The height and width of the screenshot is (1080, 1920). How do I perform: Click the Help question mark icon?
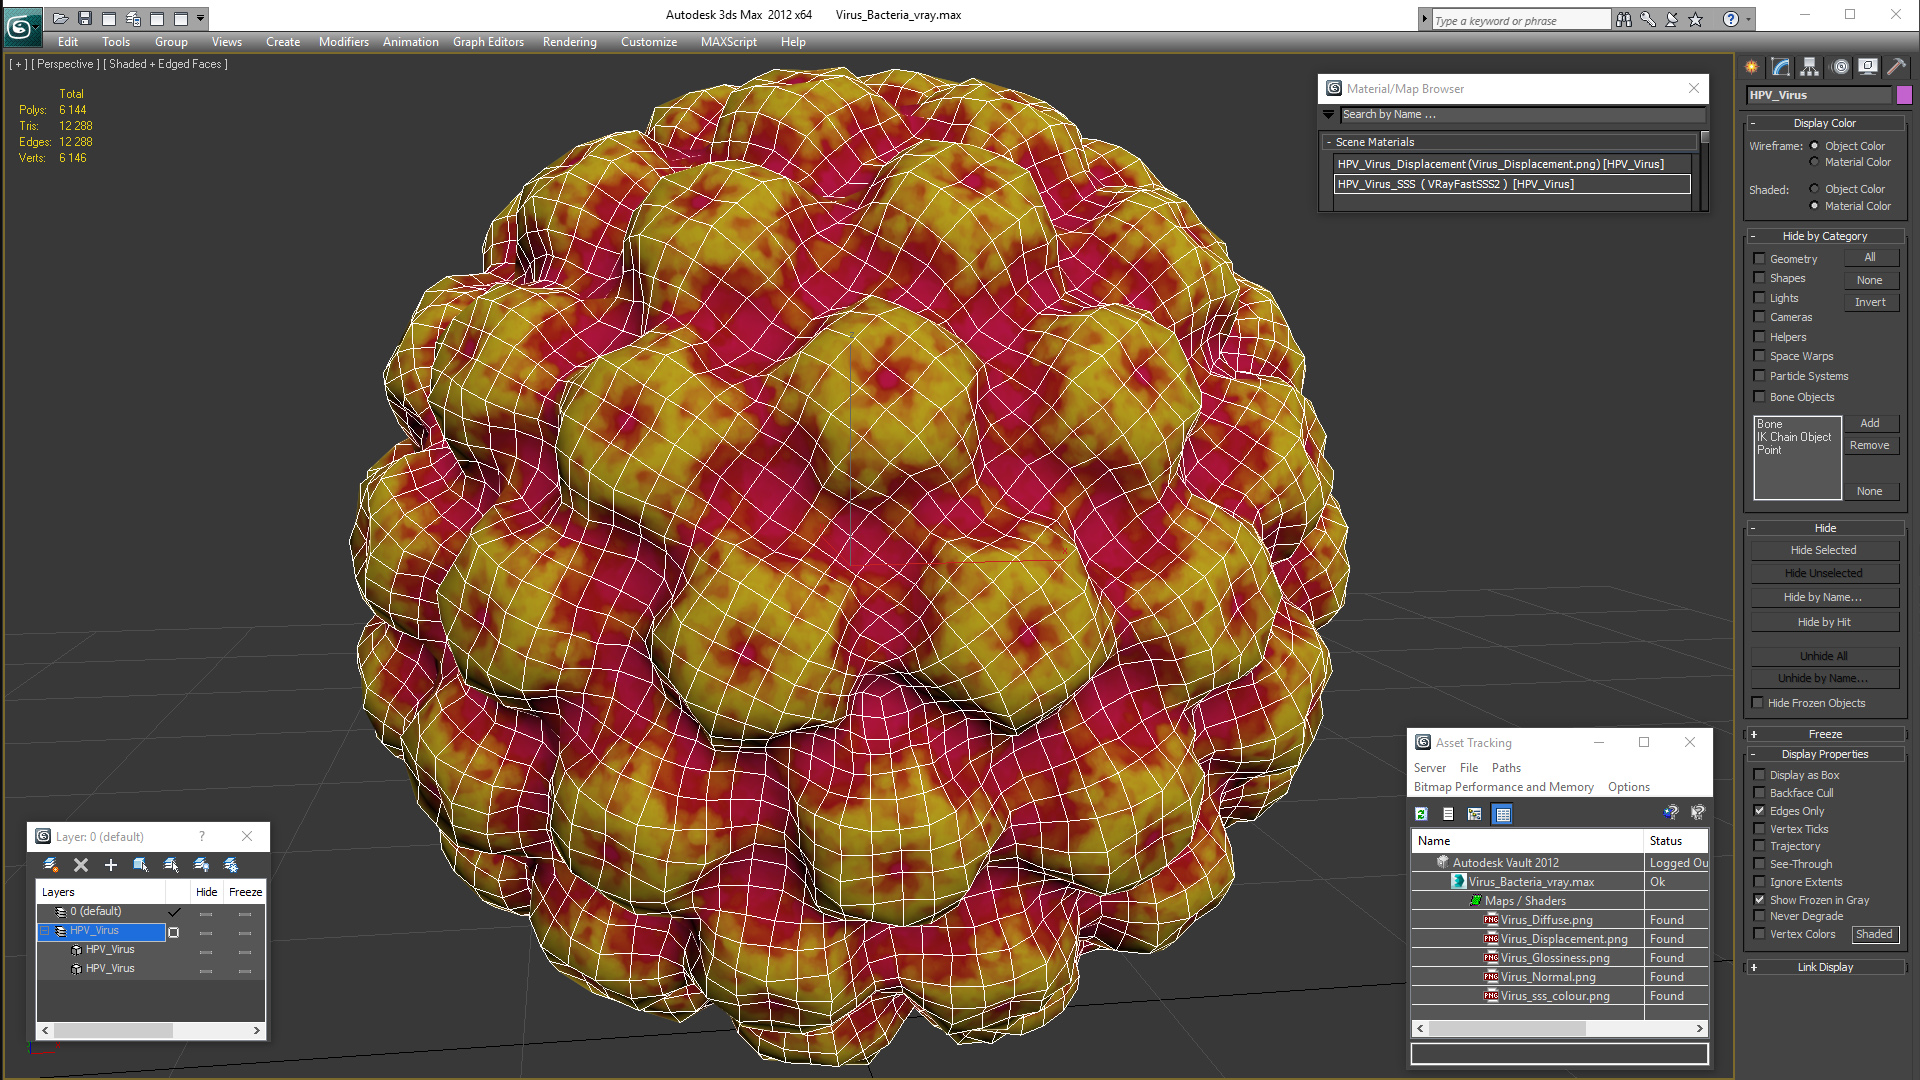(1731, 19)
